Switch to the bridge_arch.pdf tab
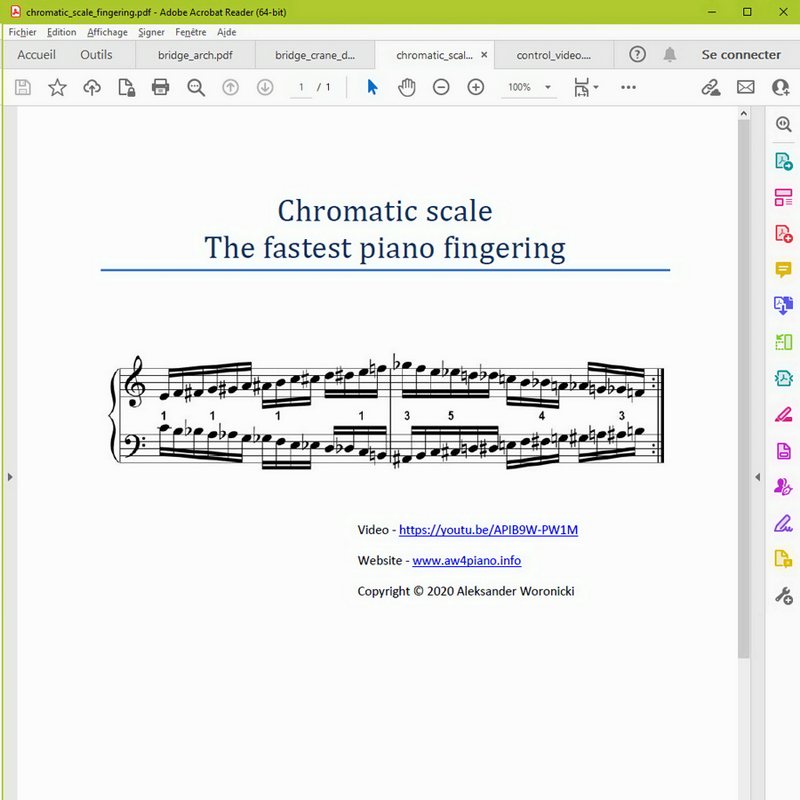The width and height of the screenshot is (800, 800). click(x=195, y=55)
